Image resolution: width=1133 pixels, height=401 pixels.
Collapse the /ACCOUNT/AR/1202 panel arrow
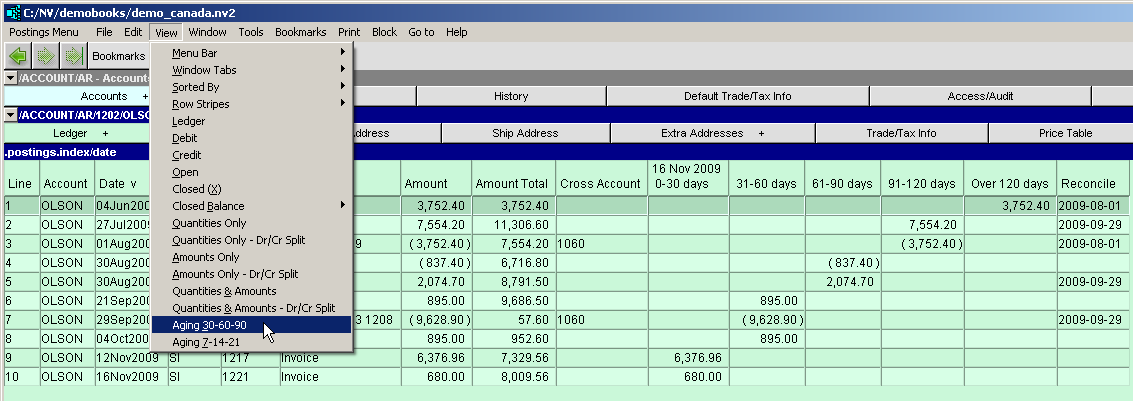coord(10,115)
